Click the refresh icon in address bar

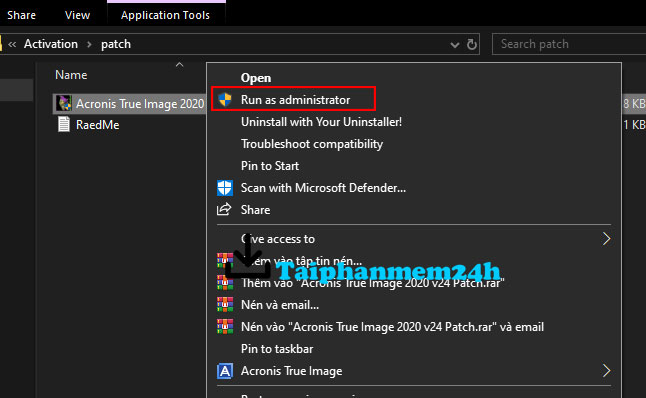click(x=472, y=44)
